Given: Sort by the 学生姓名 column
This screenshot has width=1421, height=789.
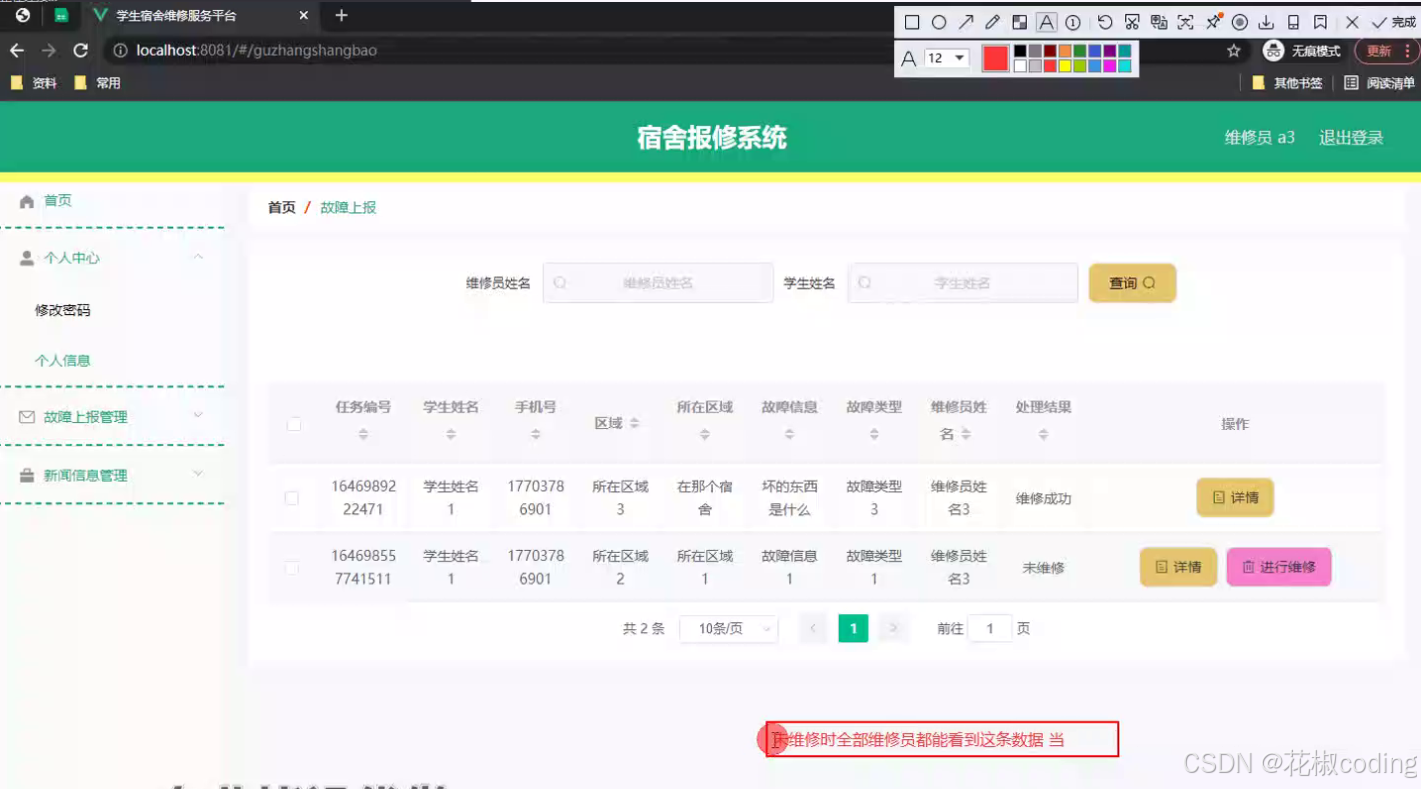Looking at the screenshot, I should [451, 434].
